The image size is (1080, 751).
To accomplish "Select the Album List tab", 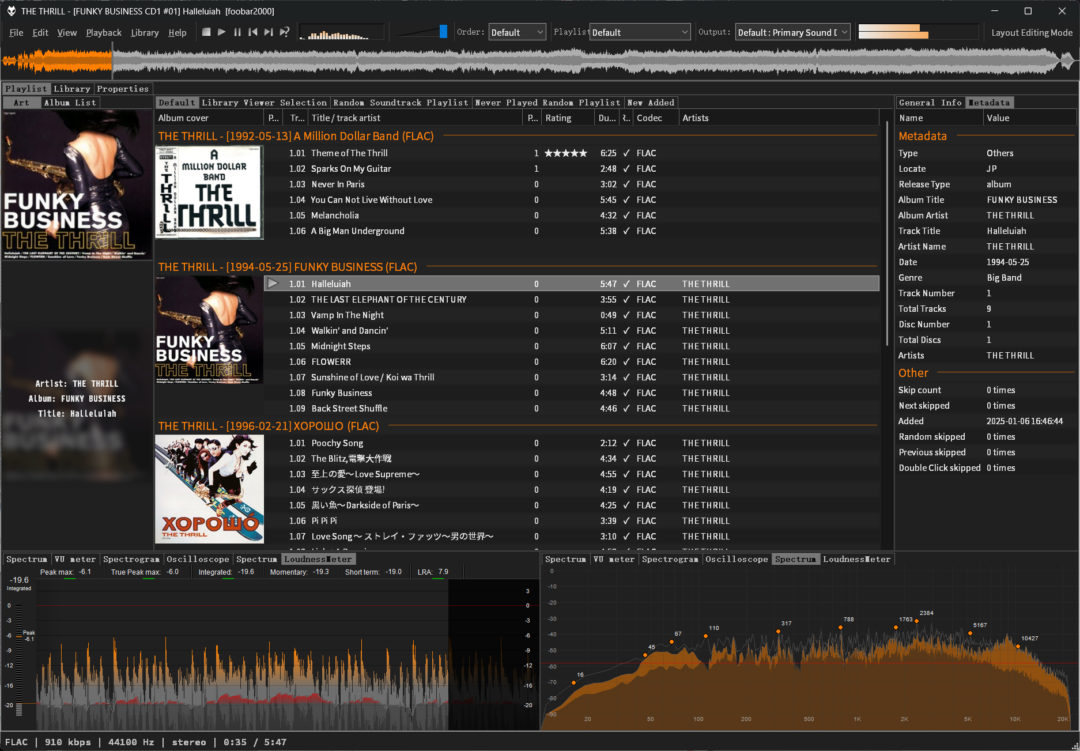I will pos(70,103).
